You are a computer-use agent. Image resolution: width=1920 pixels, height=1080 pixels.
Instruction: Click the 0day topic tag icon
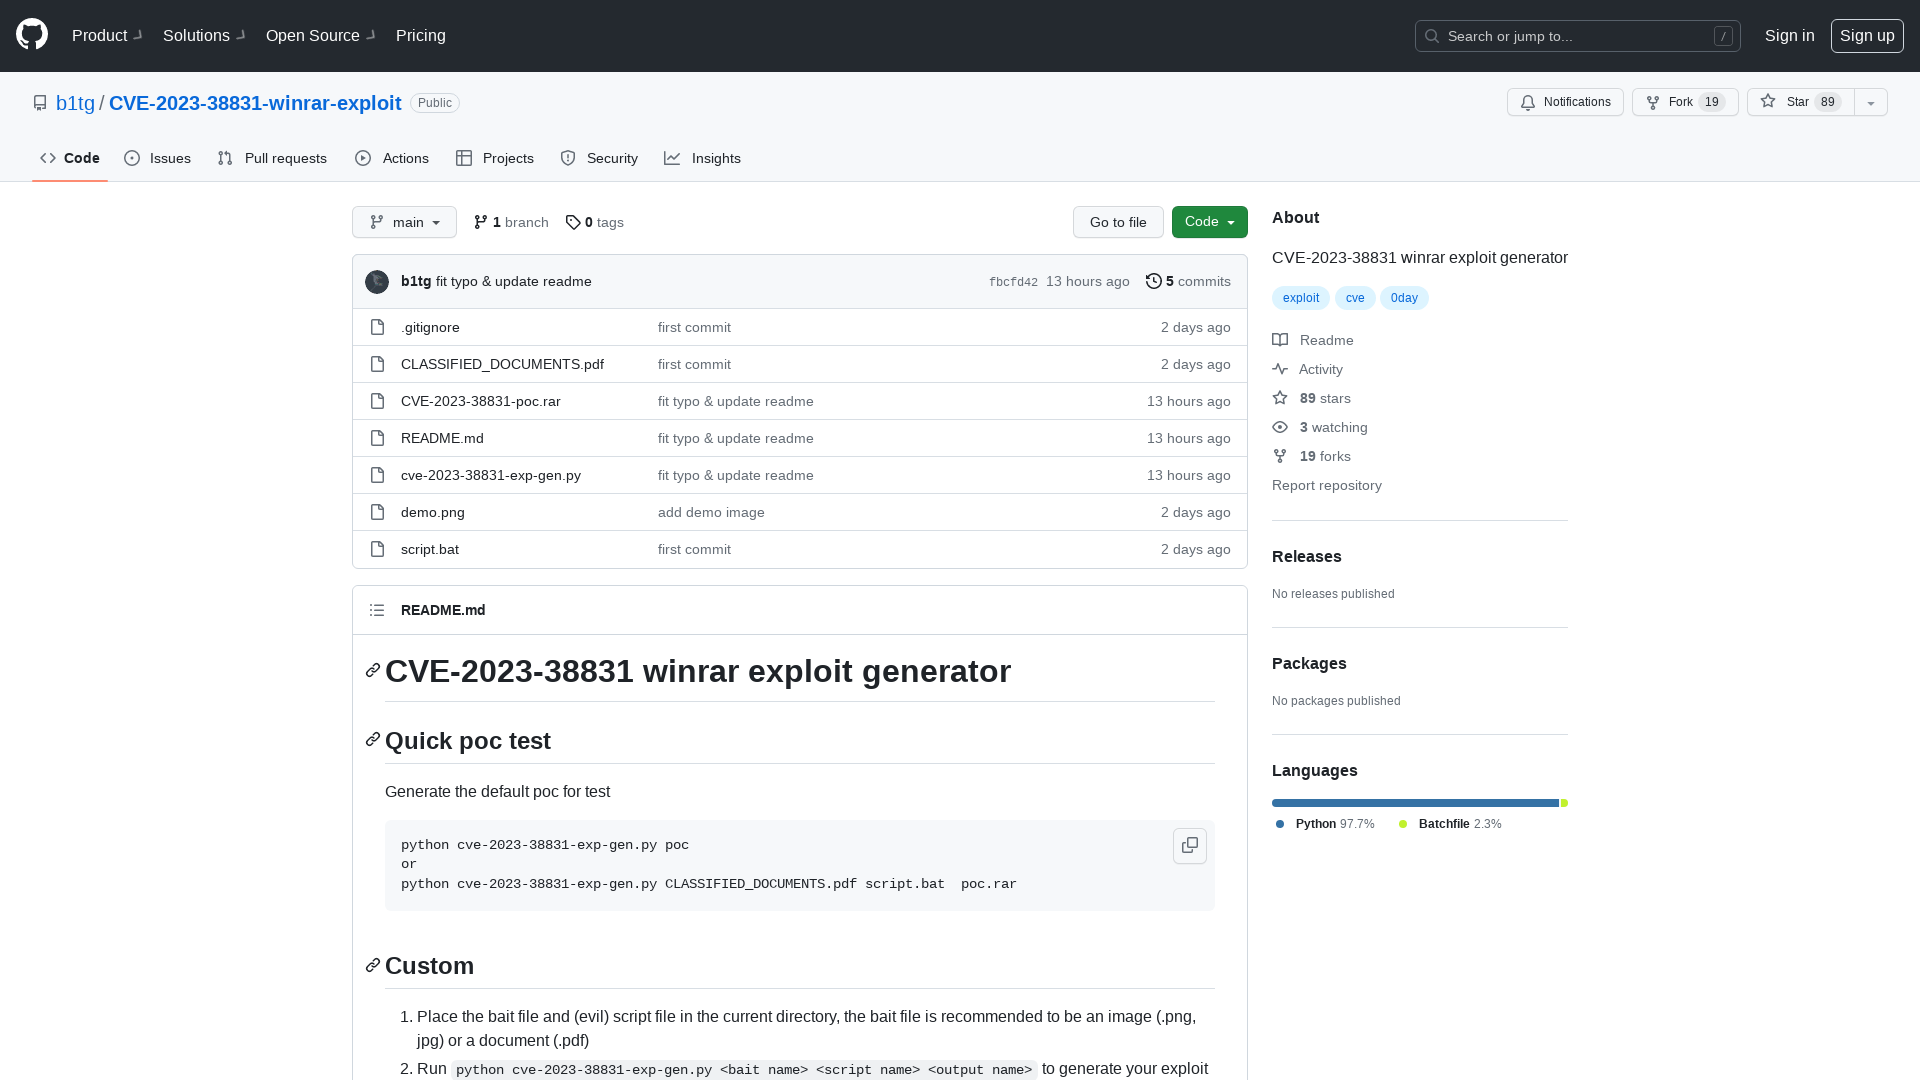click(x=1403, y=297)
